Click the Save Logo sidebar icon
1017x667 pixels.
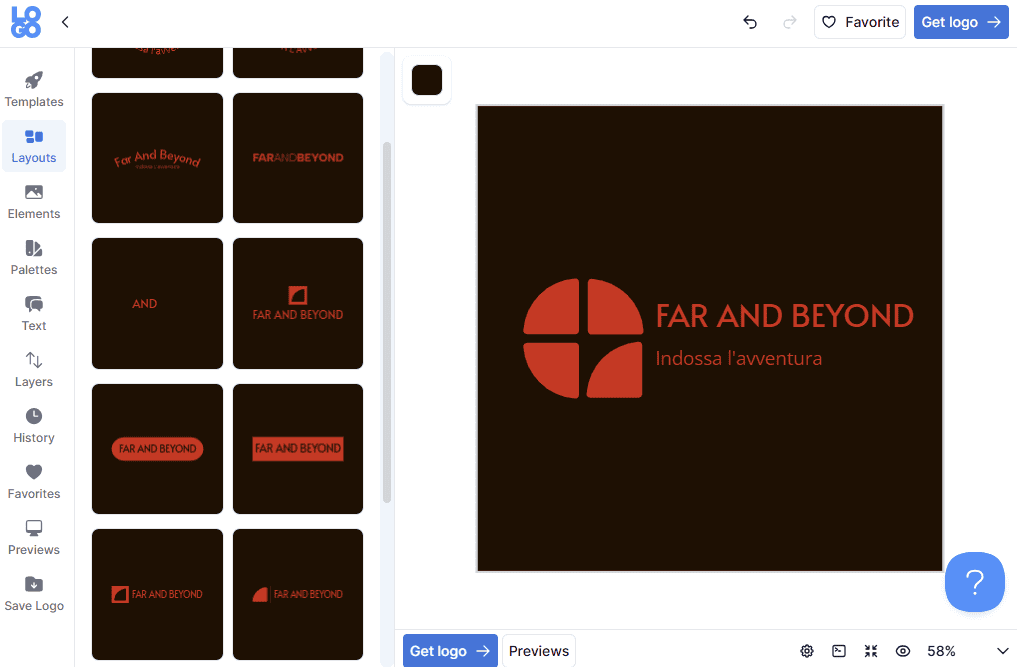pyautogui.click(x=34, y=594)
